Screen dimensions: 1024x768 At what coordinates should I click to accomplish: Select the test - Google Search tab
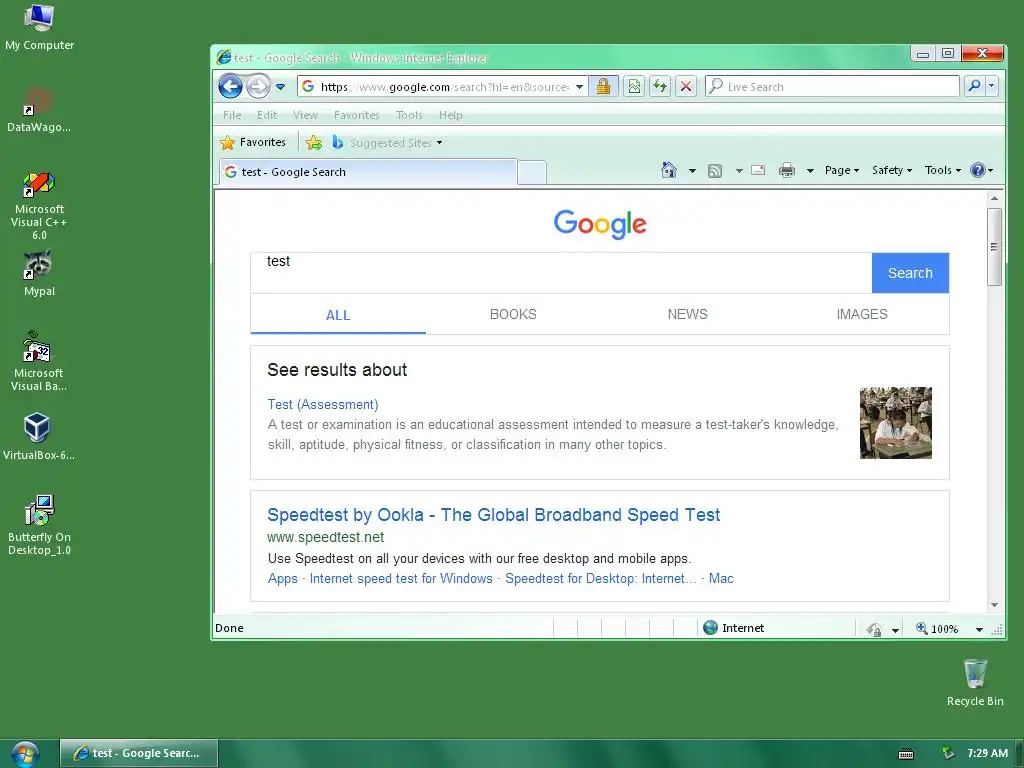click(368, 172)
